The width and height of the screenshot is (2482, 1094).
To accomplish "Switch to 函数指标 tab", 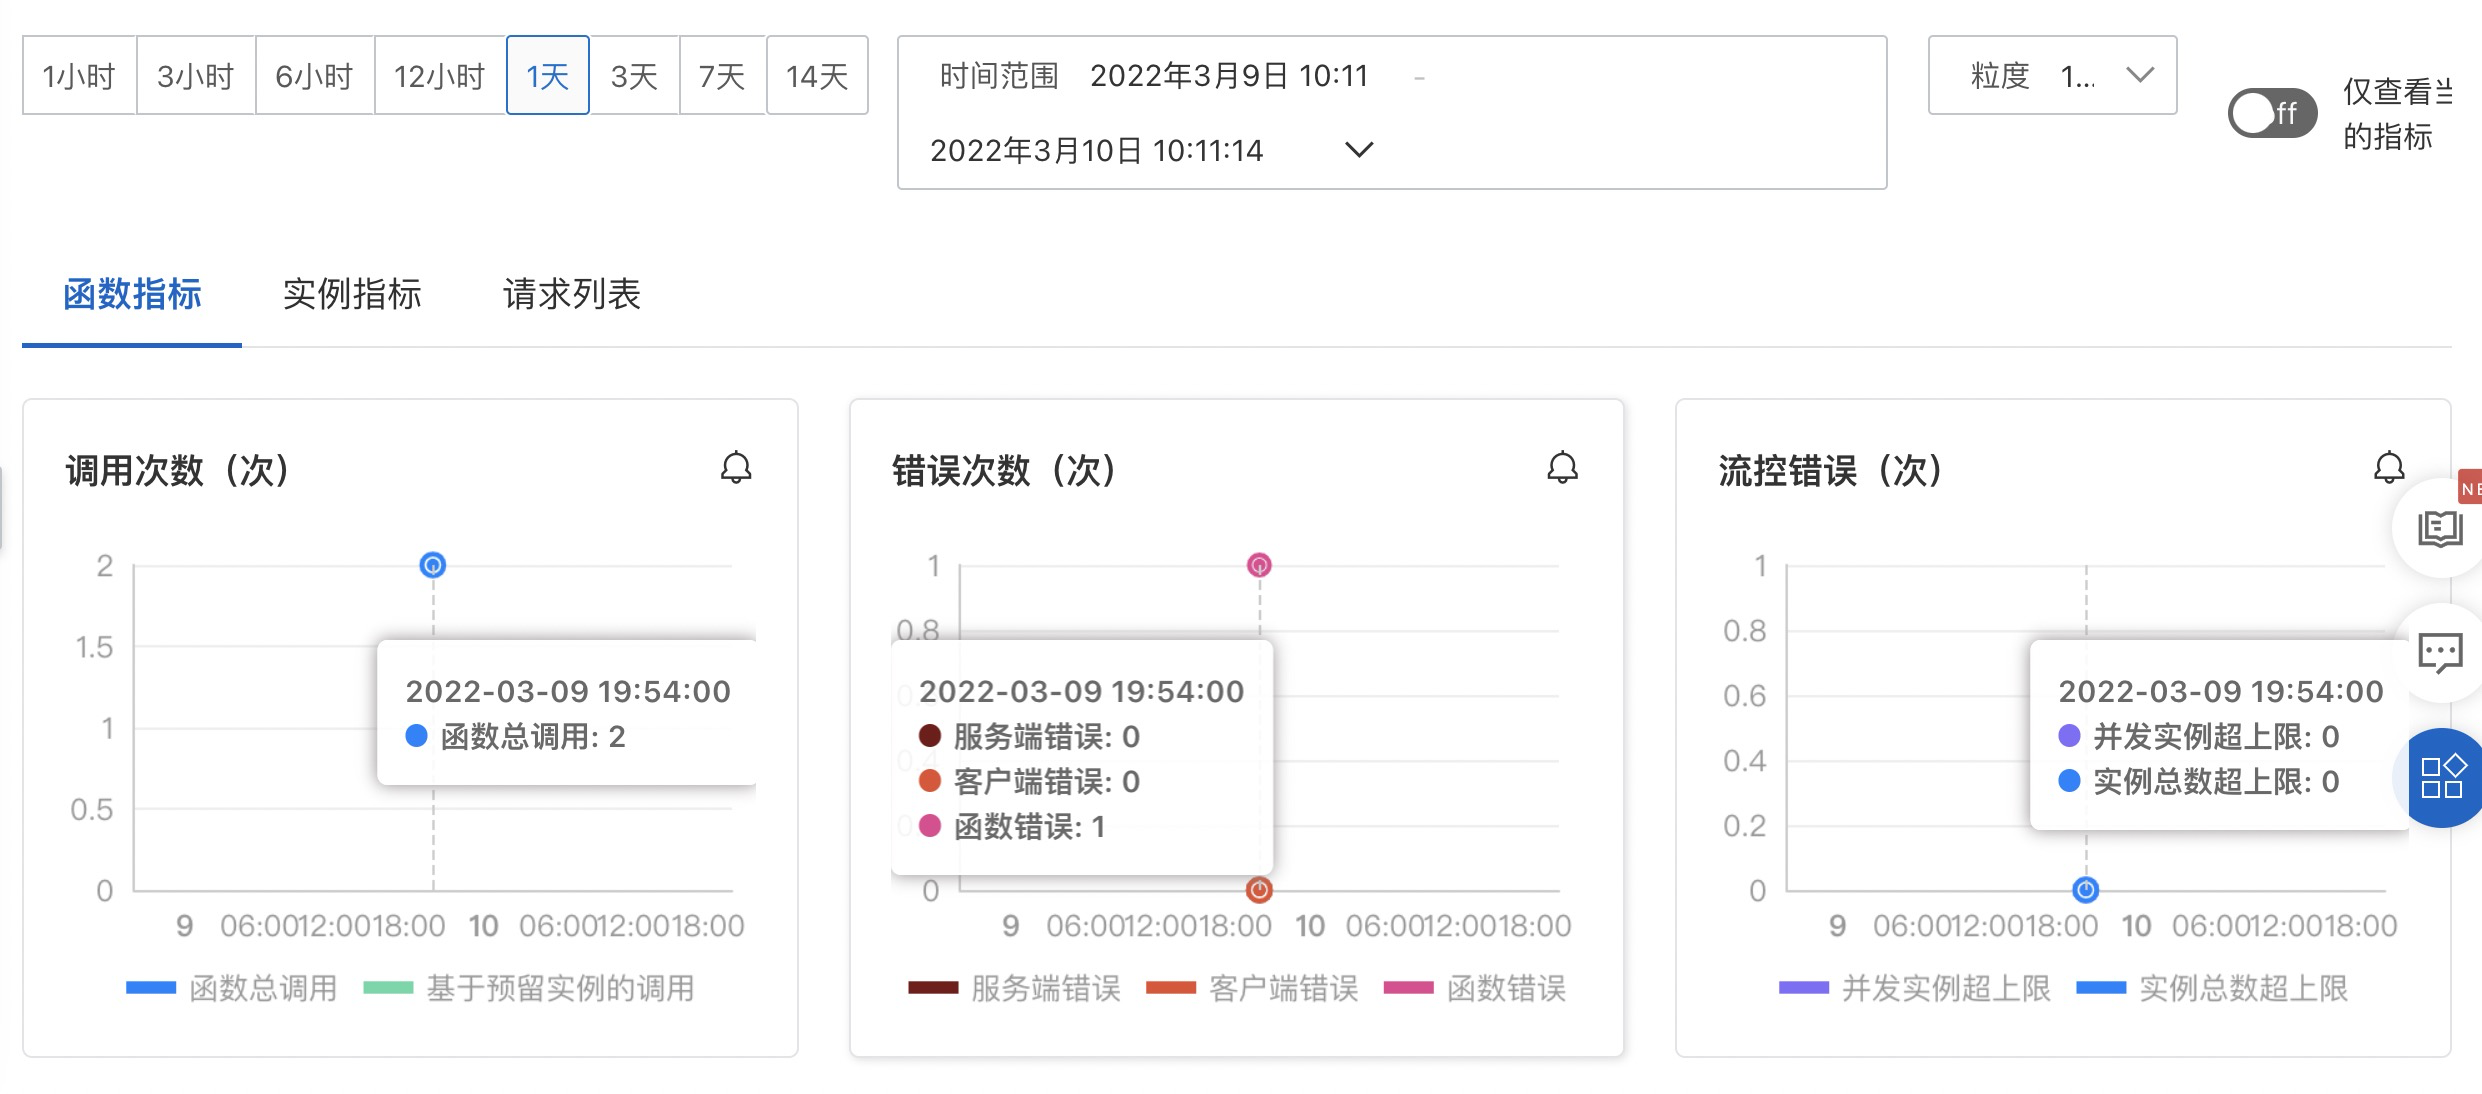I will coord(132,294).
